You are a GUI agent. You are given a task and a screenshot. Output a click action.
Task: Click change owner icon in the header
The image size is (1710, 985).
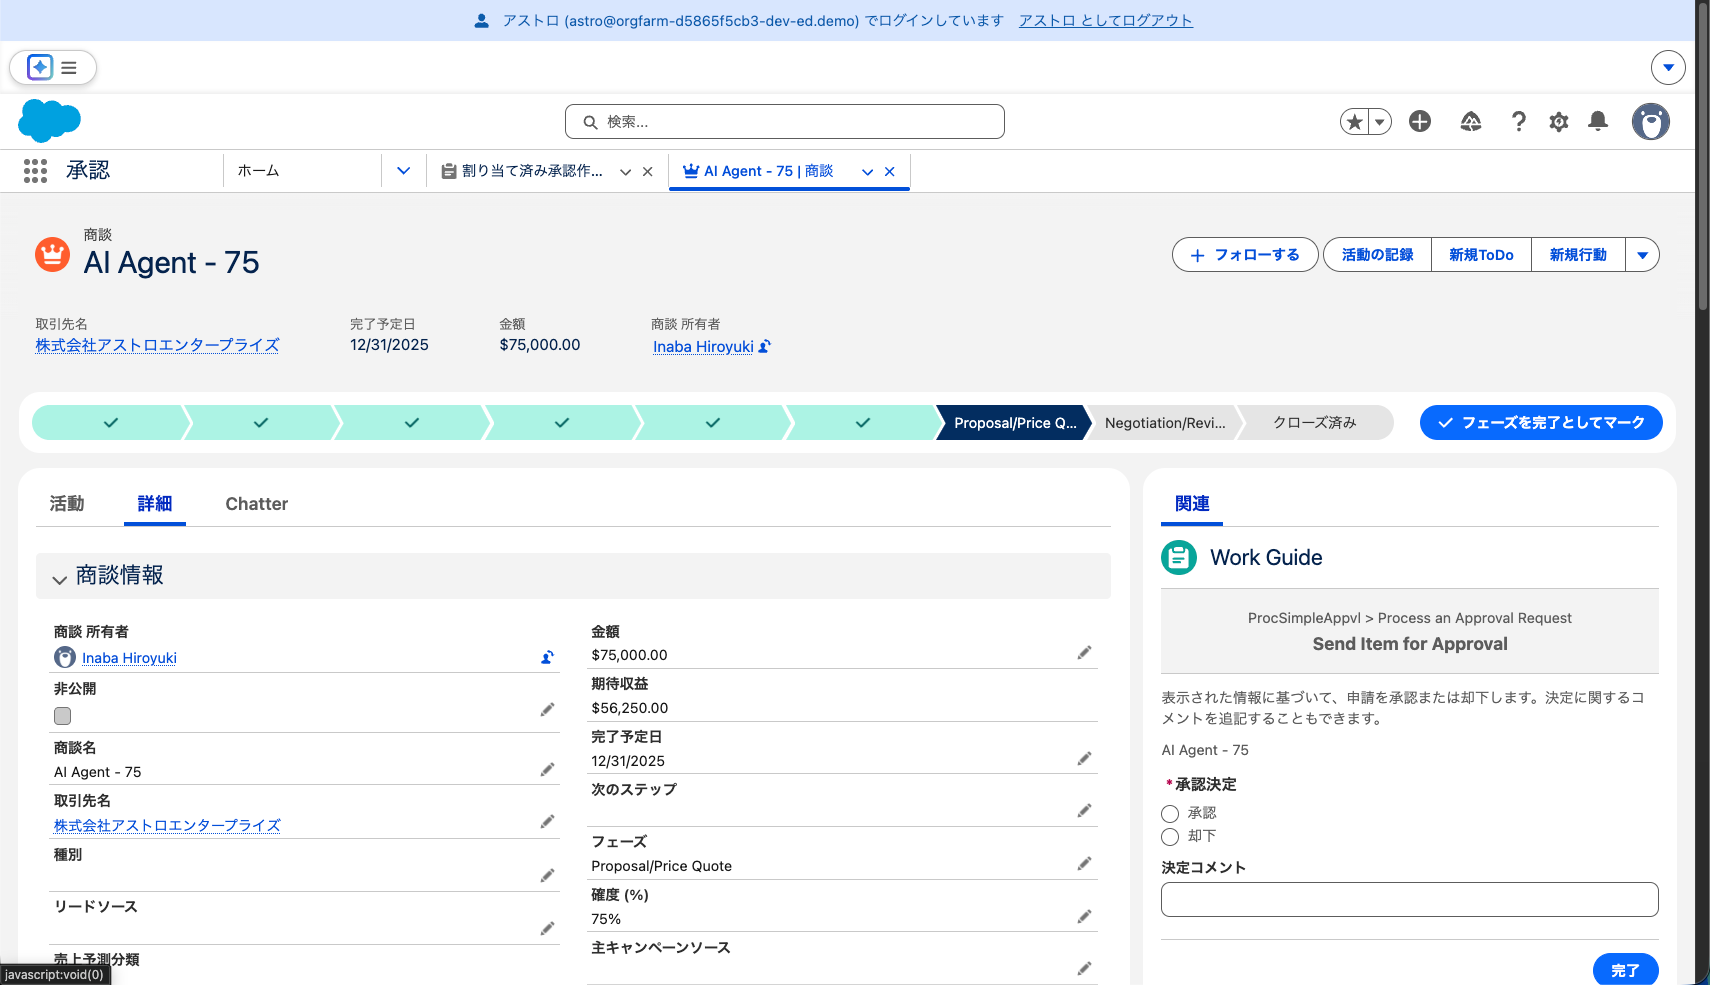pyautogui.click(x=765, y=346)
